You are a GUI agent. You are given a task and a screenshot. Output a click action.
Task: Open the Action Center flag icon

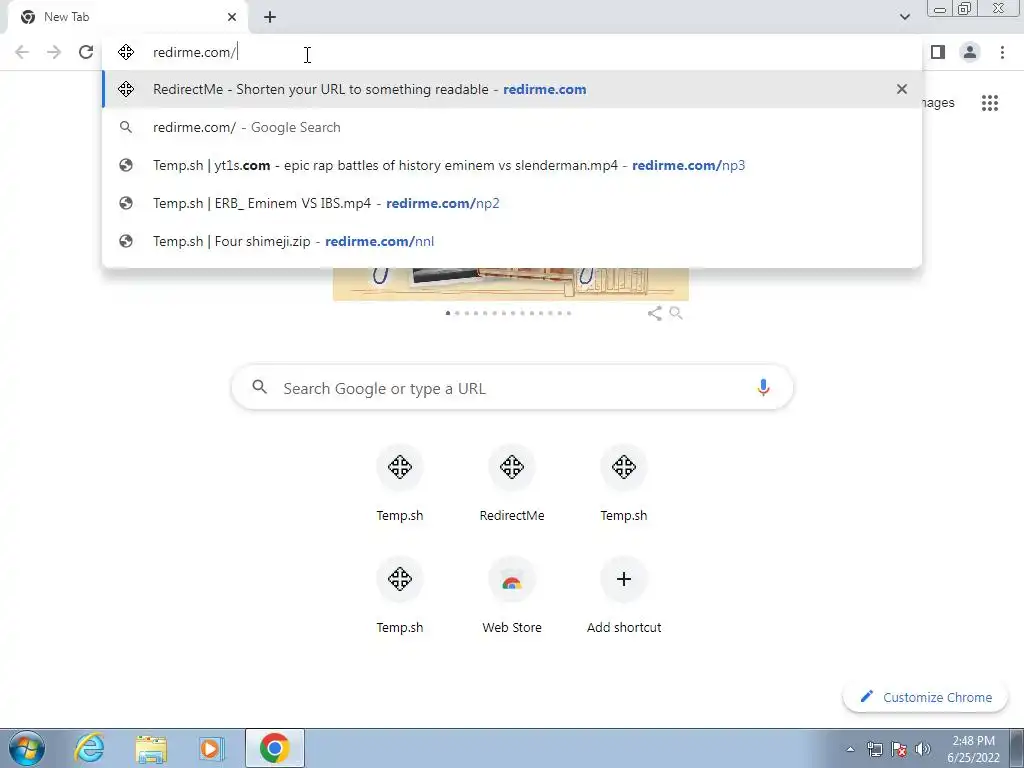point(899,749)
